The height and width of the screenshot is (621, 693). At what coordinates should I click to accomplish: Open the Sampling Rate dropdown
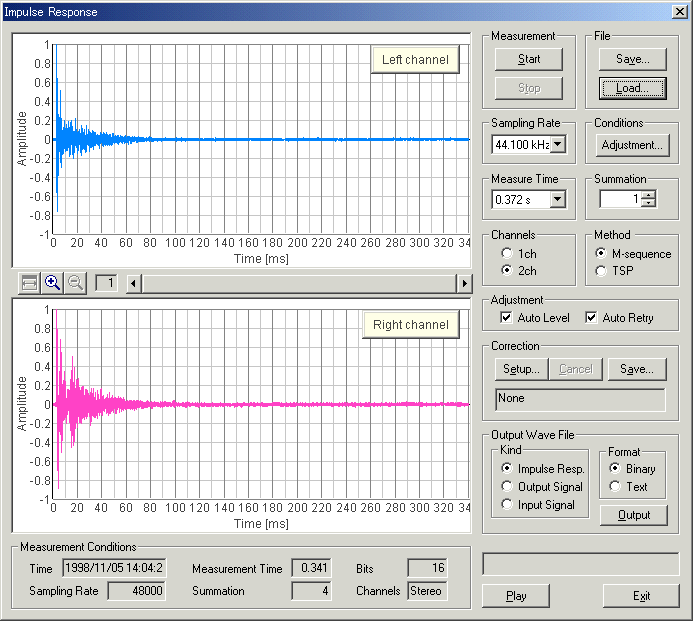tap(557, 145)
